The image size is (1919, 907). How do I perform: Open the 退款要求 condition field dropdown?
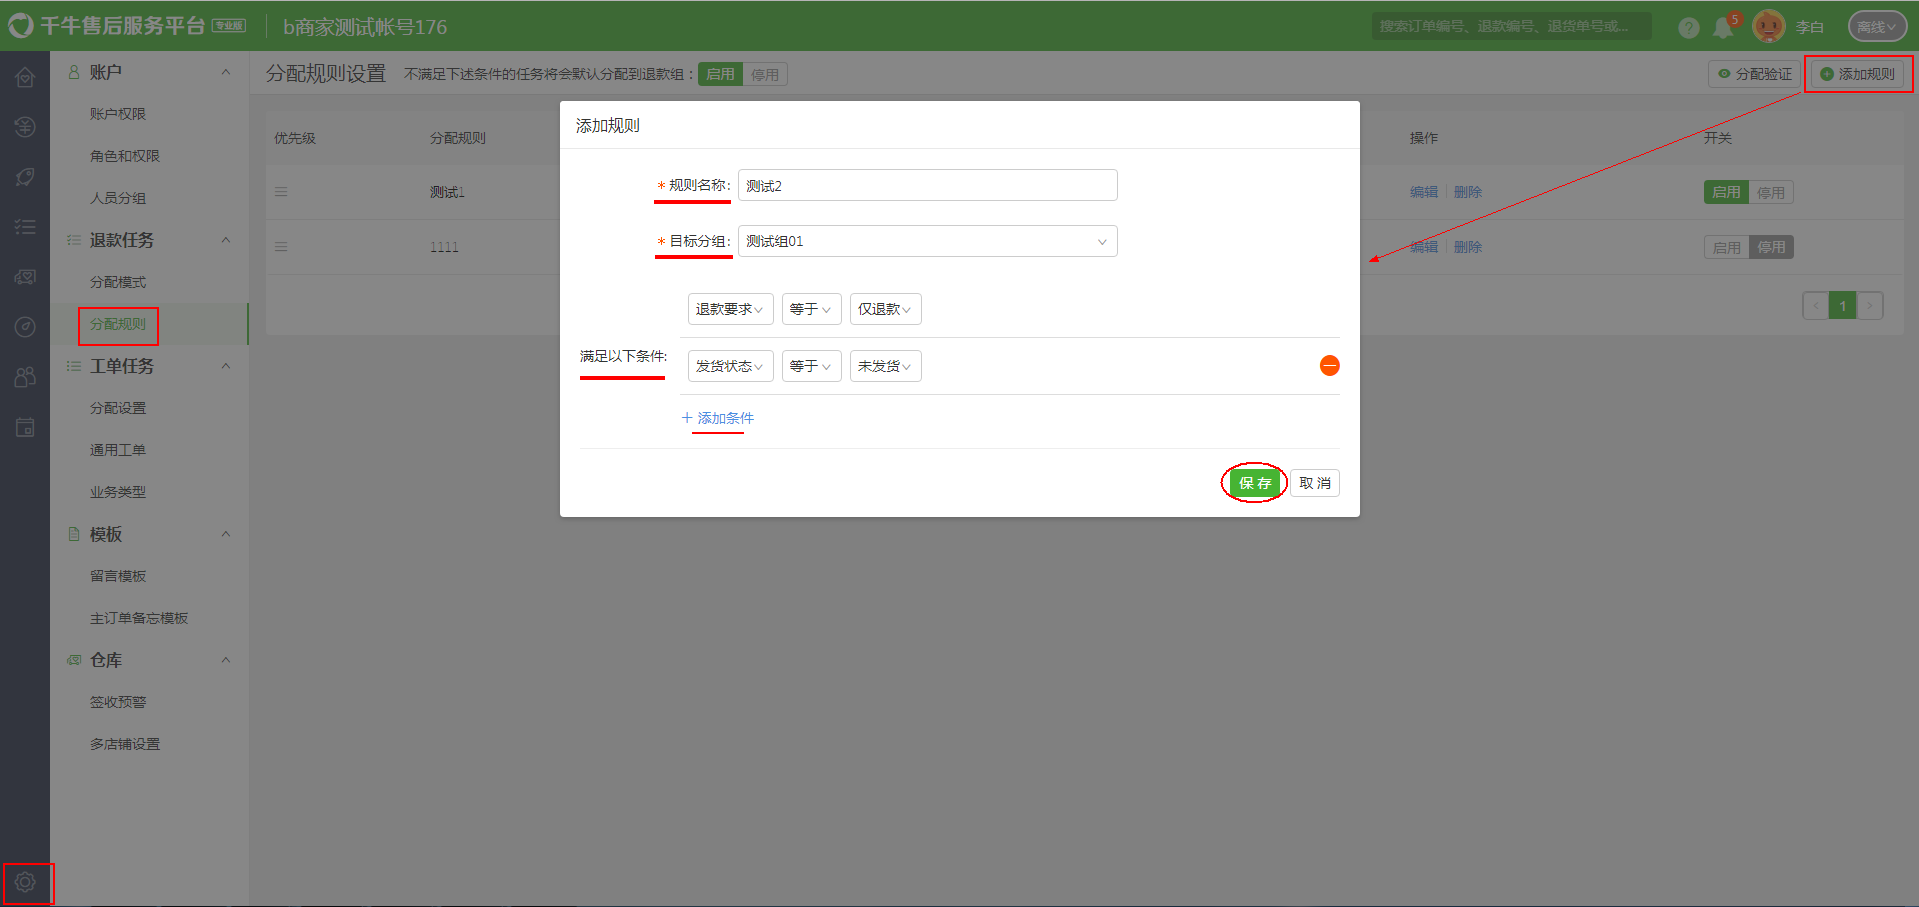[730, 309]
